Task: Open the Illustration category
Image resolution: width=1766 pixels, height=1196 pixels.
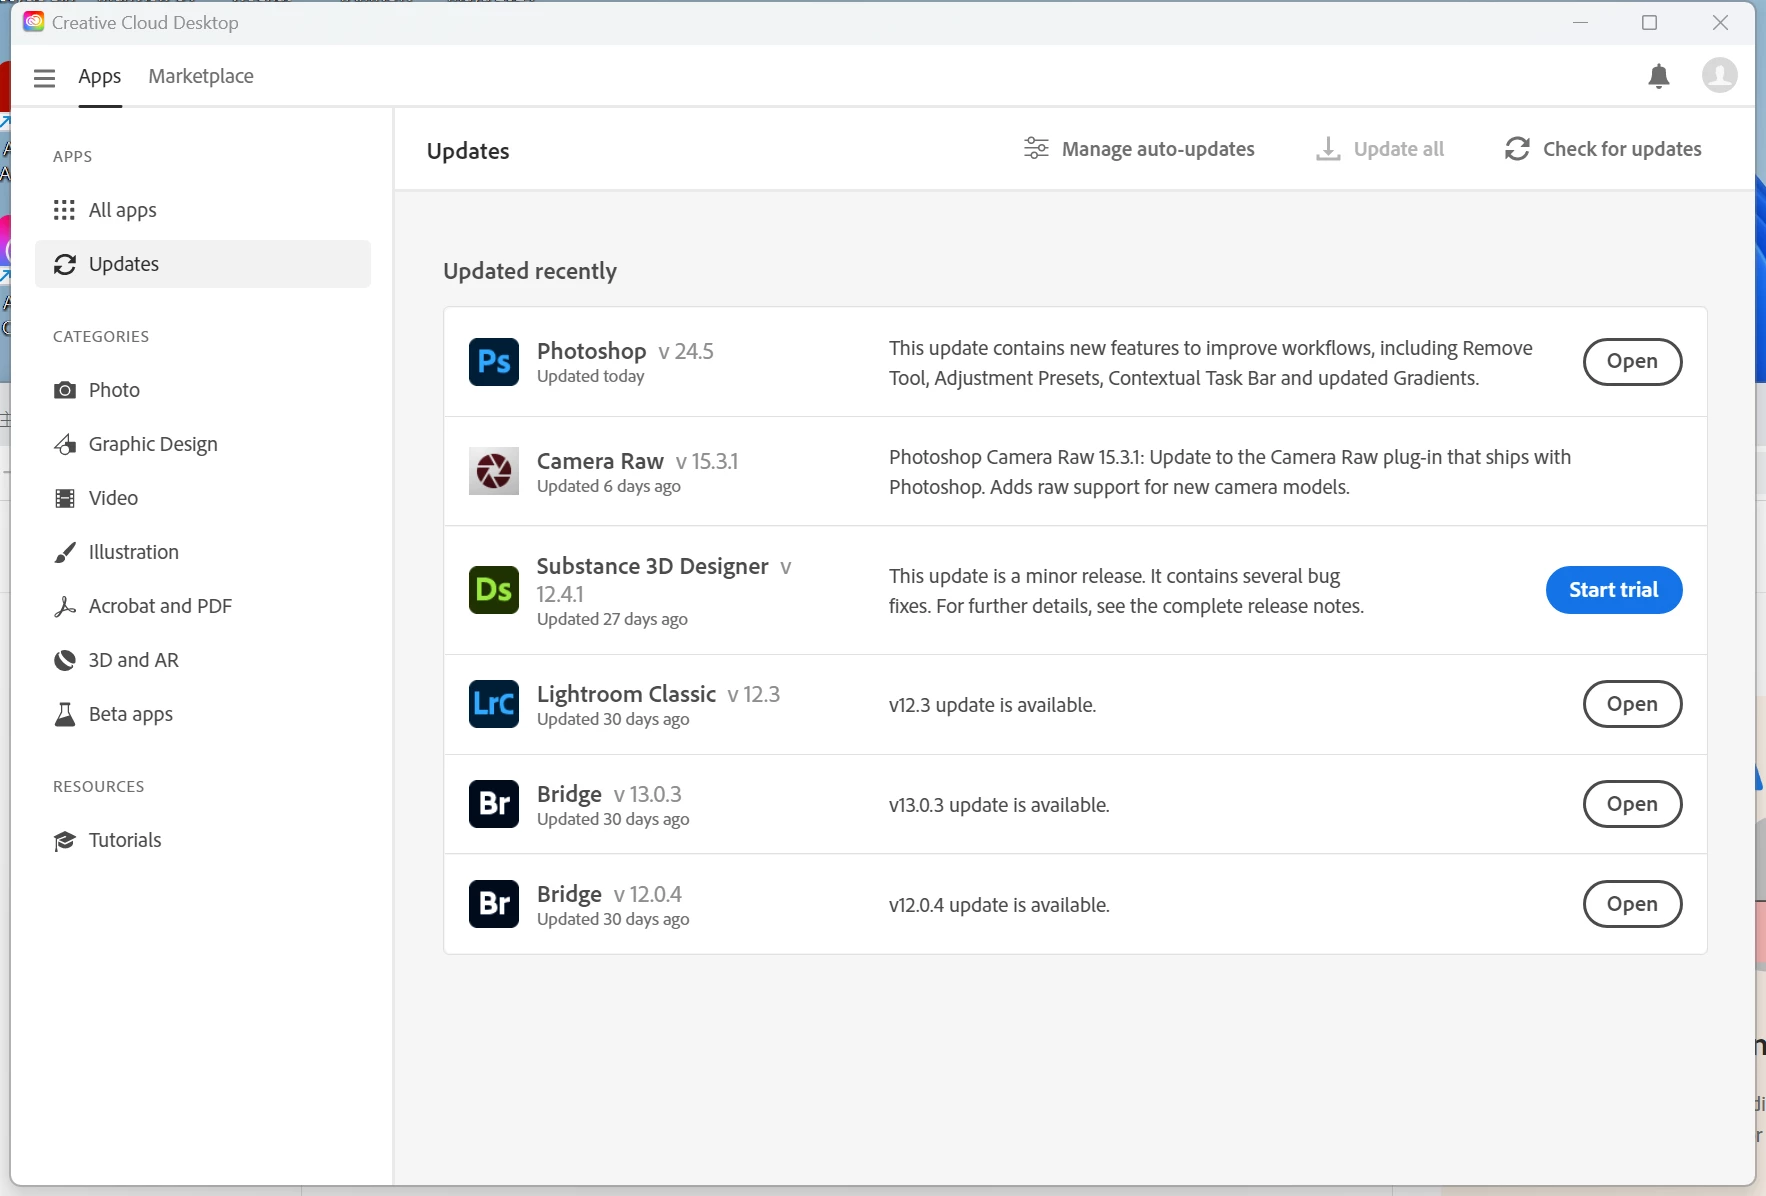Action: coord(203,552)
